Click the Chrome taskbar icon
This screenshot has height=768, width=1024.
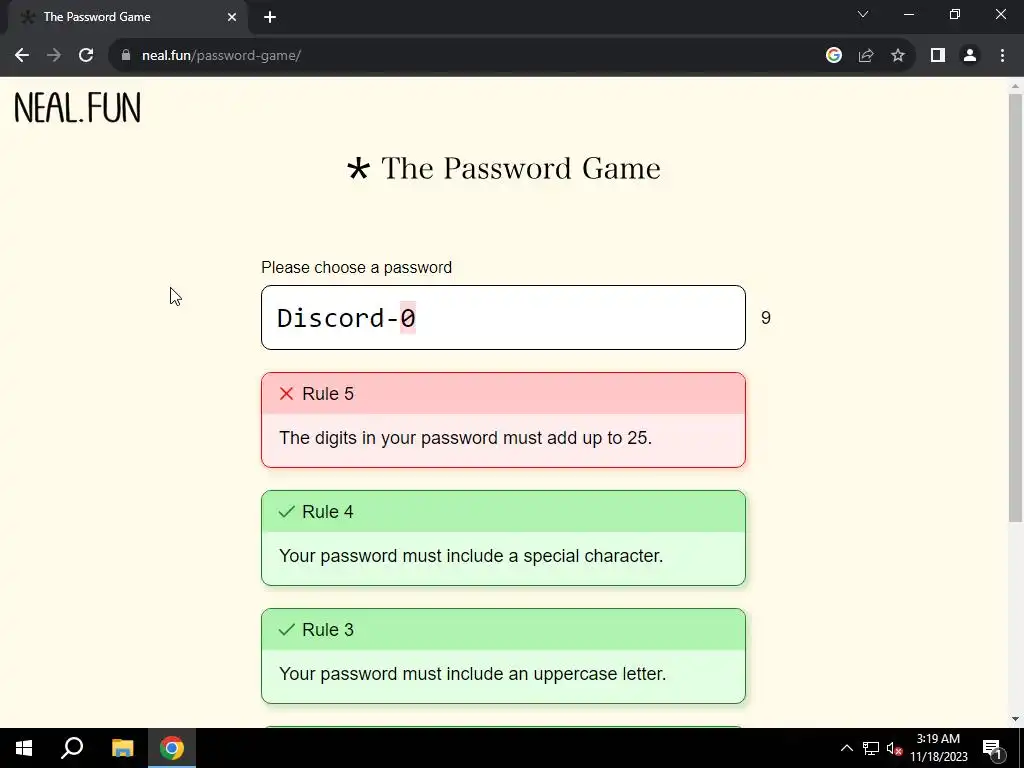(172, 748)
